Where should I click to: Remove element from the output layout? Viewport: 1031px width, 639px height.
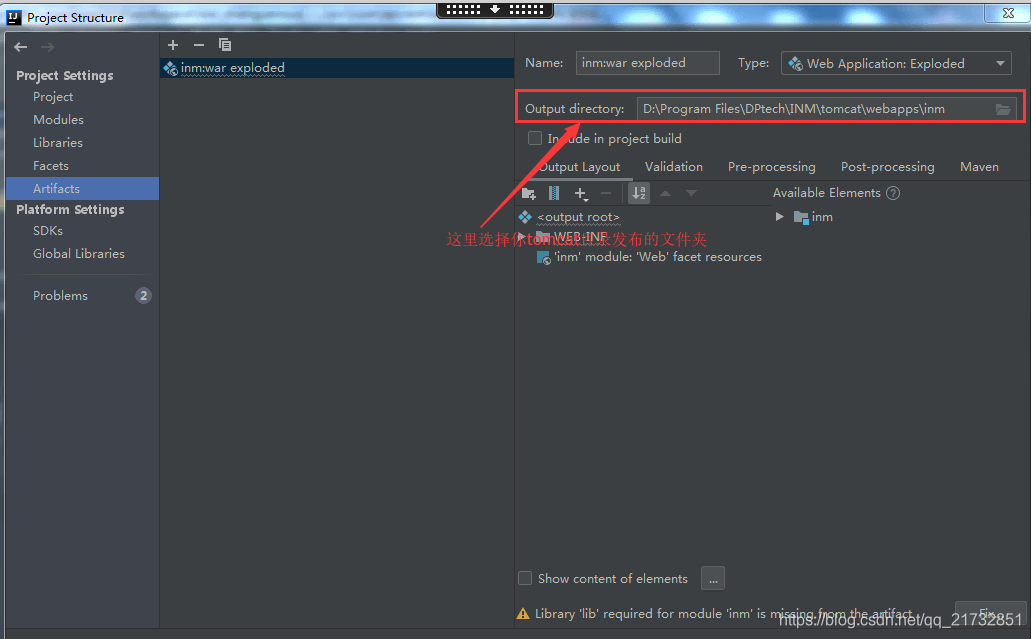point(606,193)
